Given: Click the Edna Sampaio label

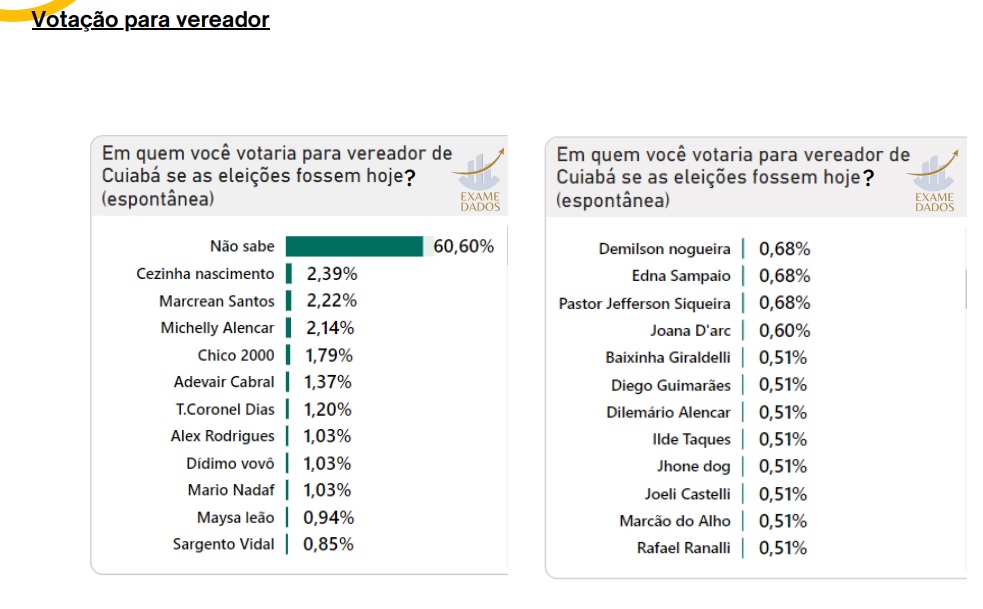Looking at the screenshot, I should (x=681, y=276).
